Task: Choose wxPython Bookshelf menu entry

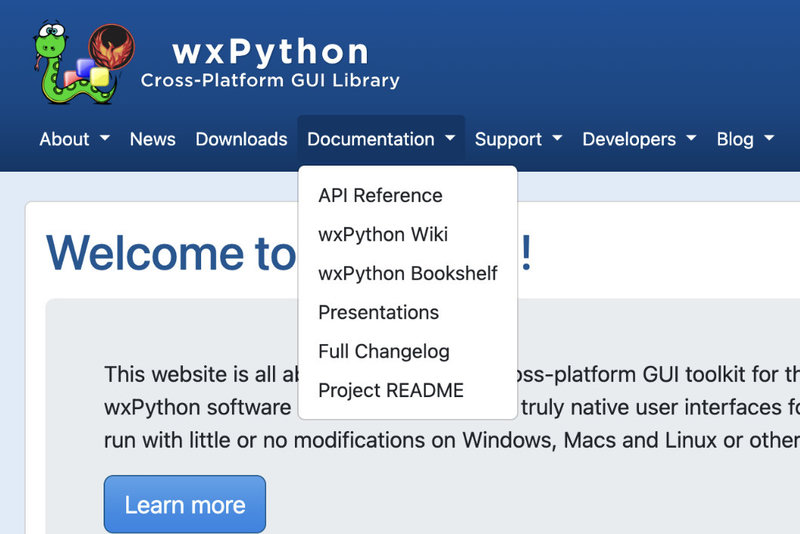Action: (408, 273)
